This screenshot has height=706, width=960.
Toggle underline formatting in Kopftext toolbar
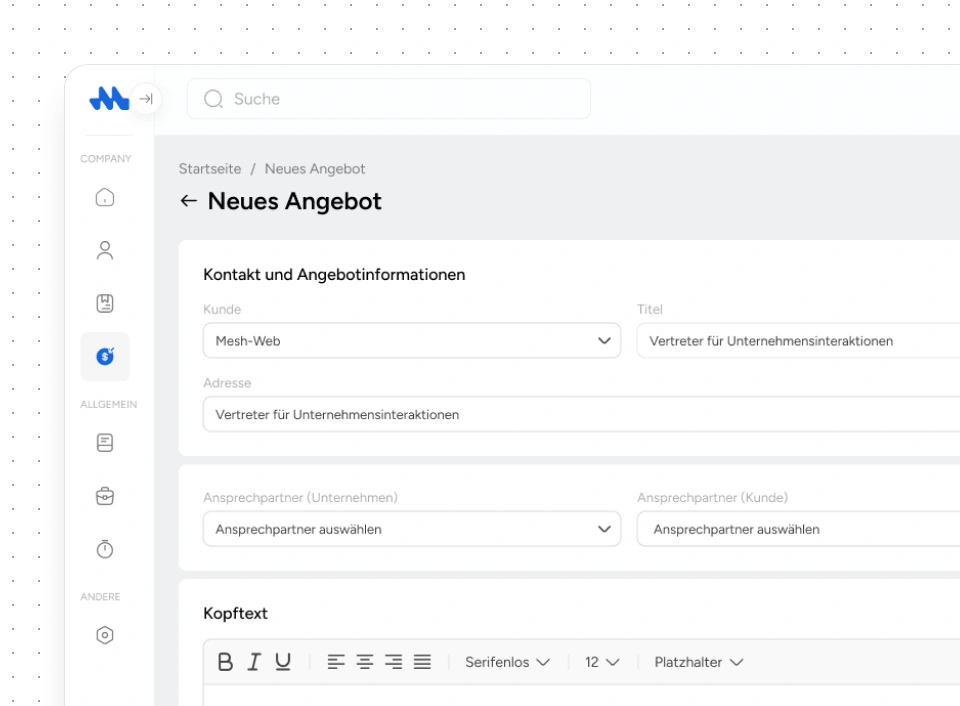(x=283, y=662)
